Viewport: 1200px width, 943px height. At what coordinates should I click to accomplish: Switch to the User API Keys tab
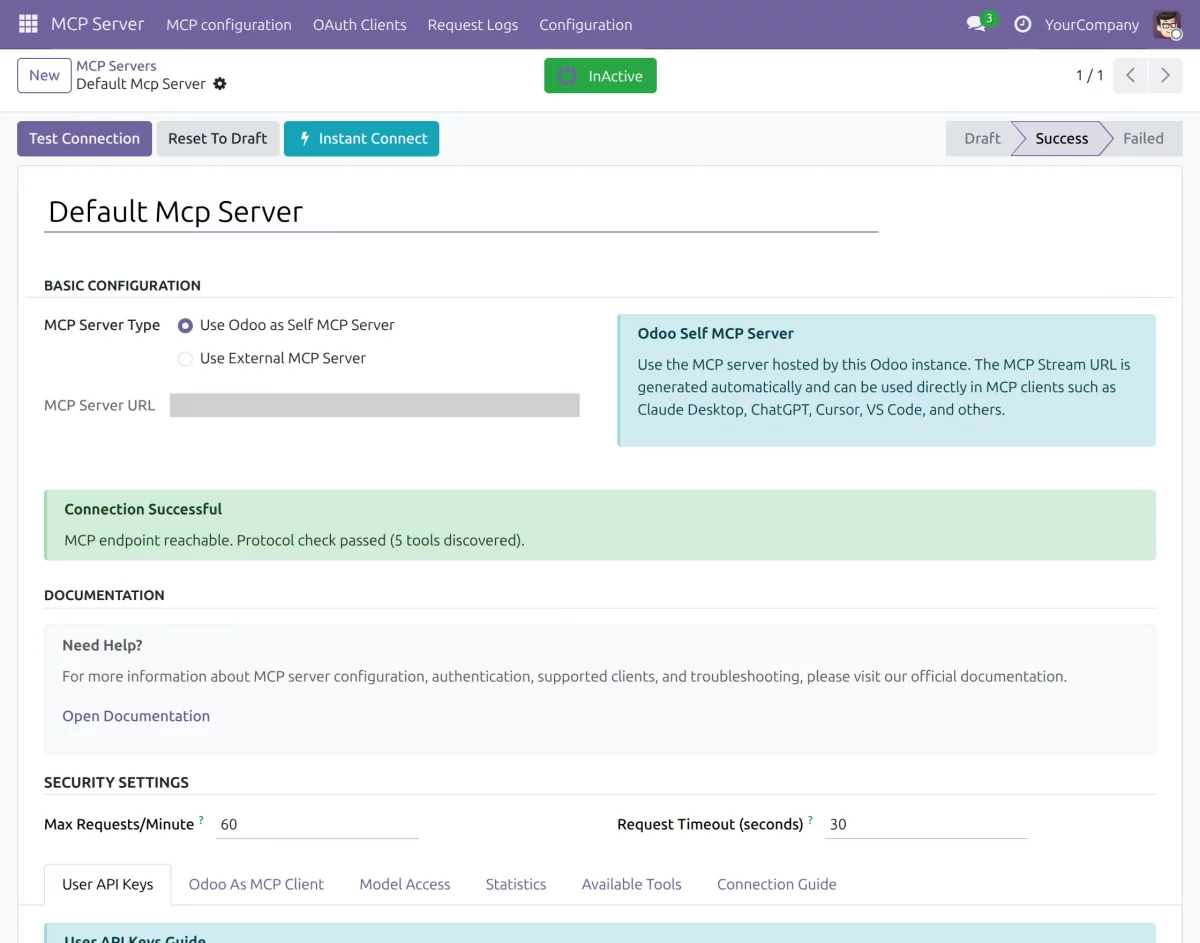click(x=108, y=884)
